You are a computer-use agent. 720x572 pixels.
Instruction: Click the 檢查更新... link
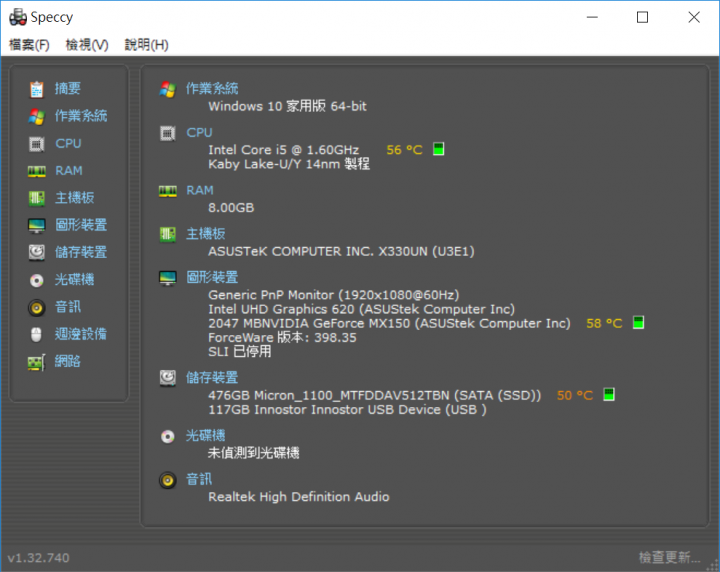(669, 557)
